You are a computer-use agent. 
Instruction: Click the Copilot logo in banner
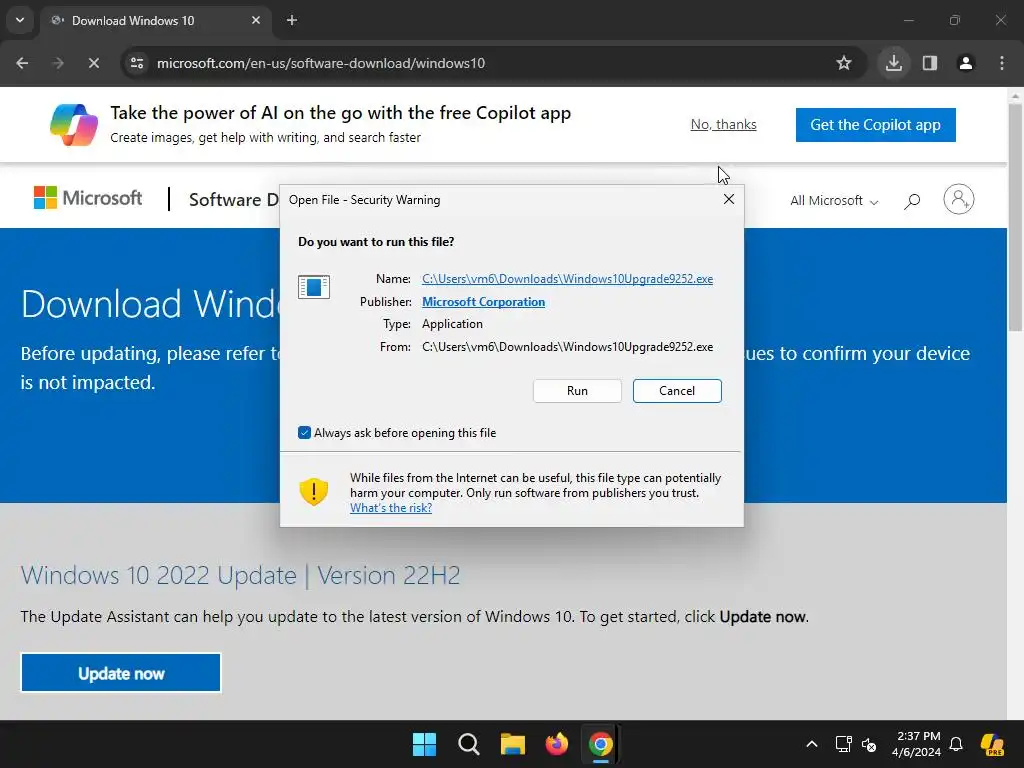click(x=74, y=125)
